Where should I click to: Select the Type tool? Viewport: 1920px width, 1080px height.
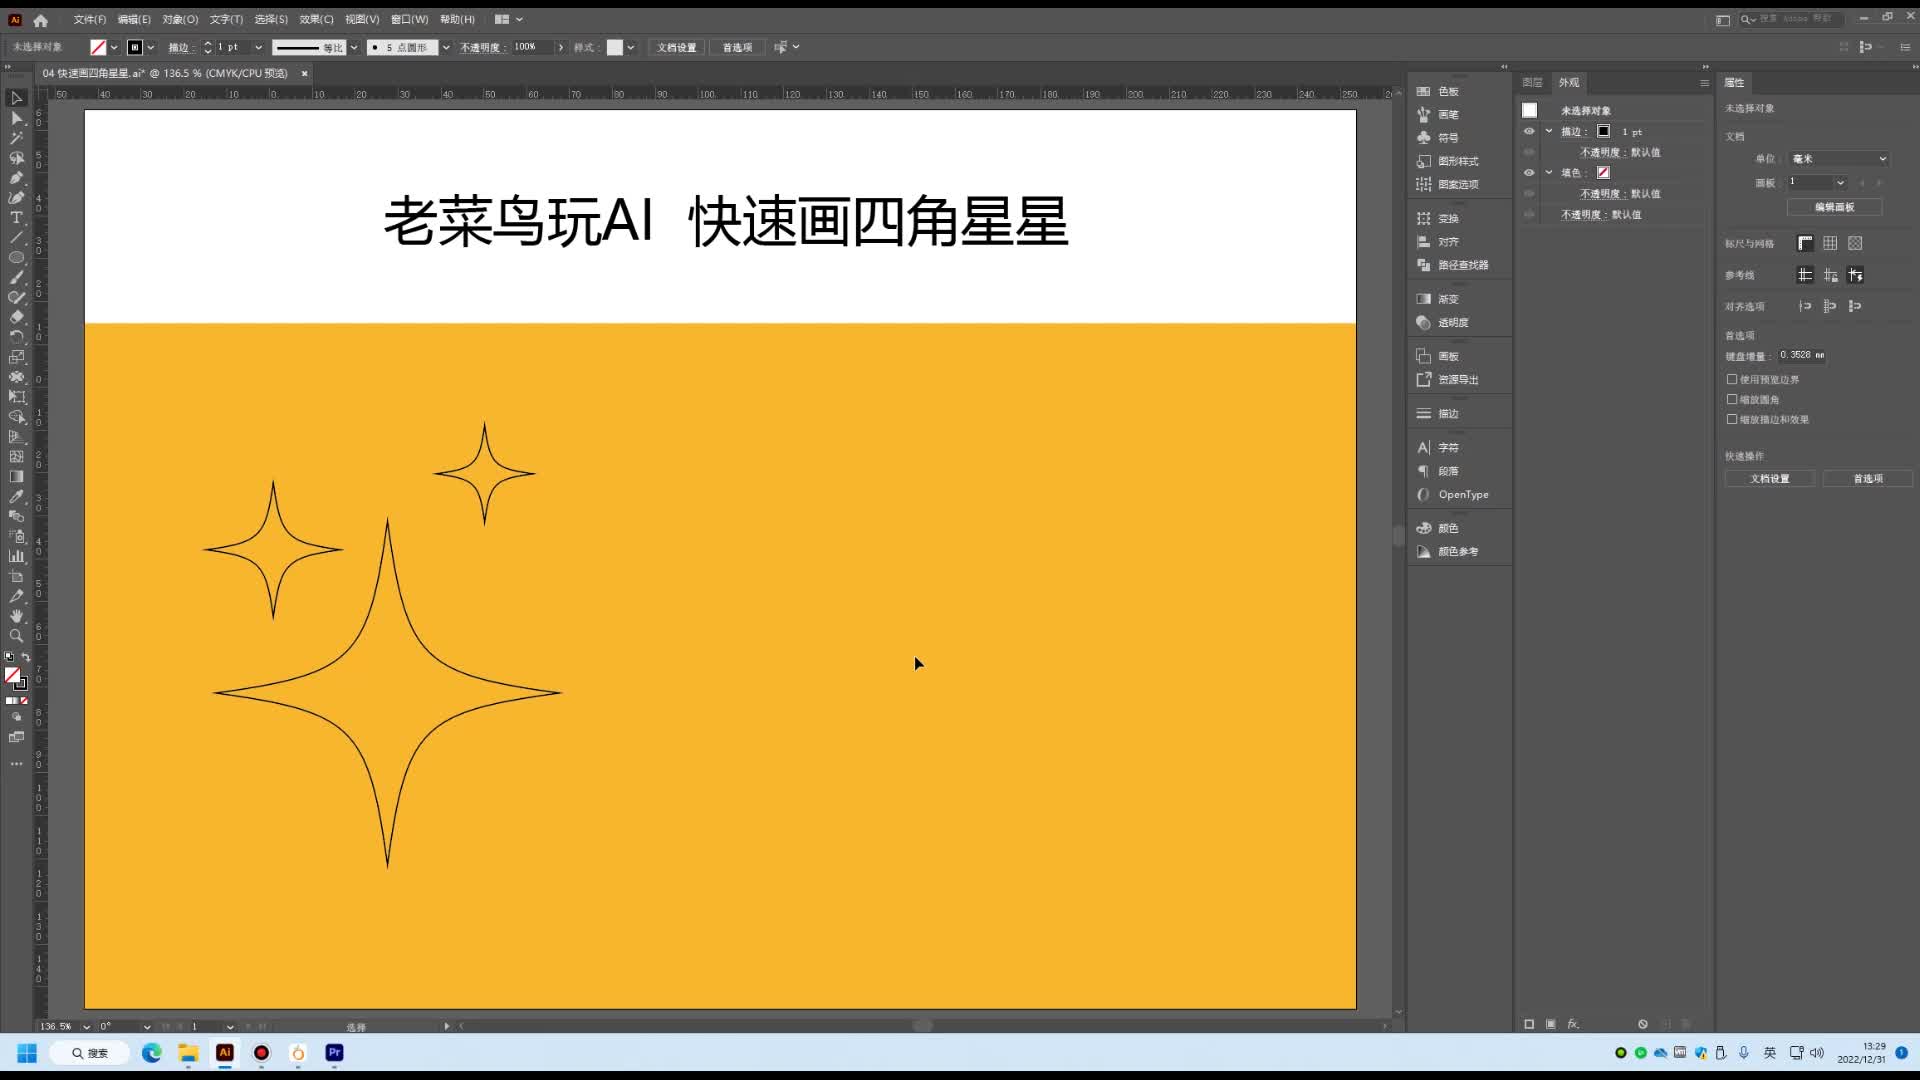(x=16, y=218)
